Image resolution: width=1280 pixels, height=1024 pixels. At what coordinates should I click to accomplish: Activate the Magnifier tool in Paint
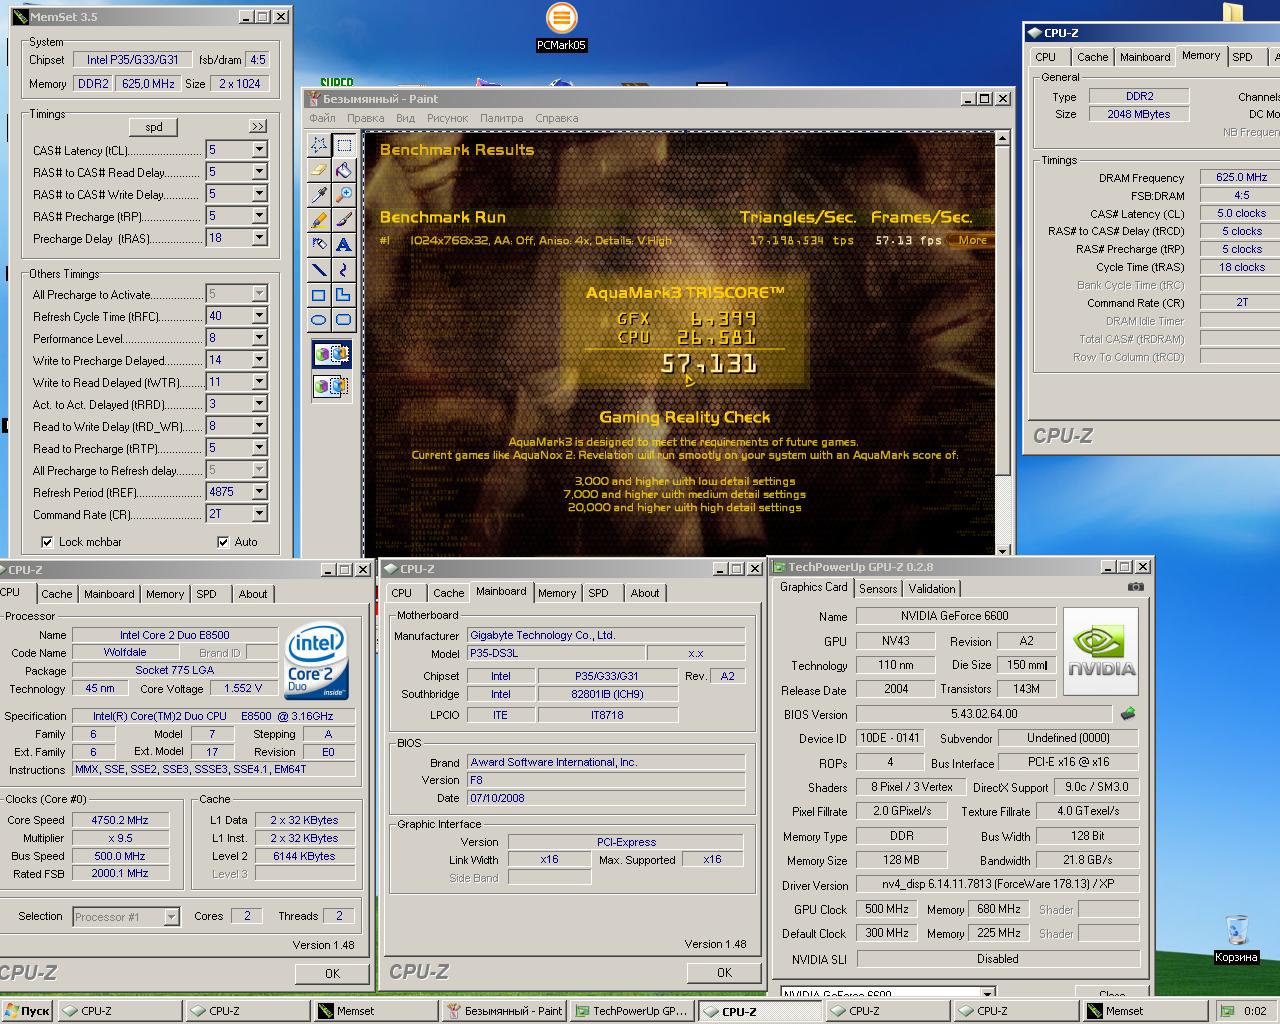click(x=343, y=195)
